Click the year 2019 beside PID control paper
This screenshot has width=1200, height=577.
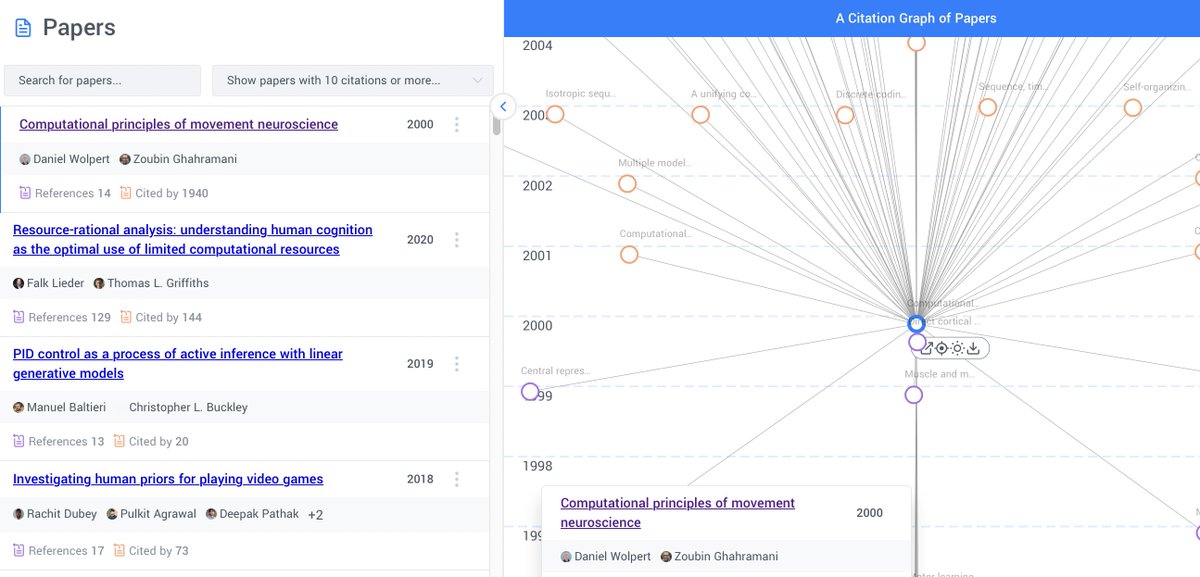point(420,364)
